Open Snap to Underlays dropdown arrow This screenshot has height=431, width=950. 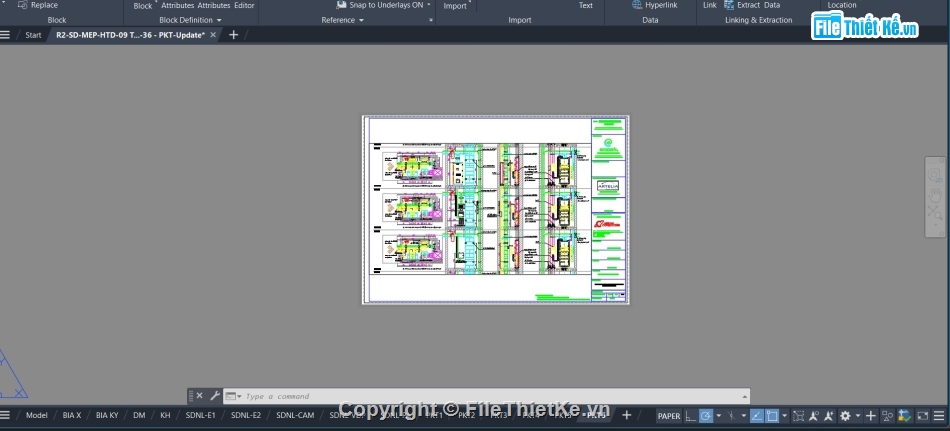429,5
